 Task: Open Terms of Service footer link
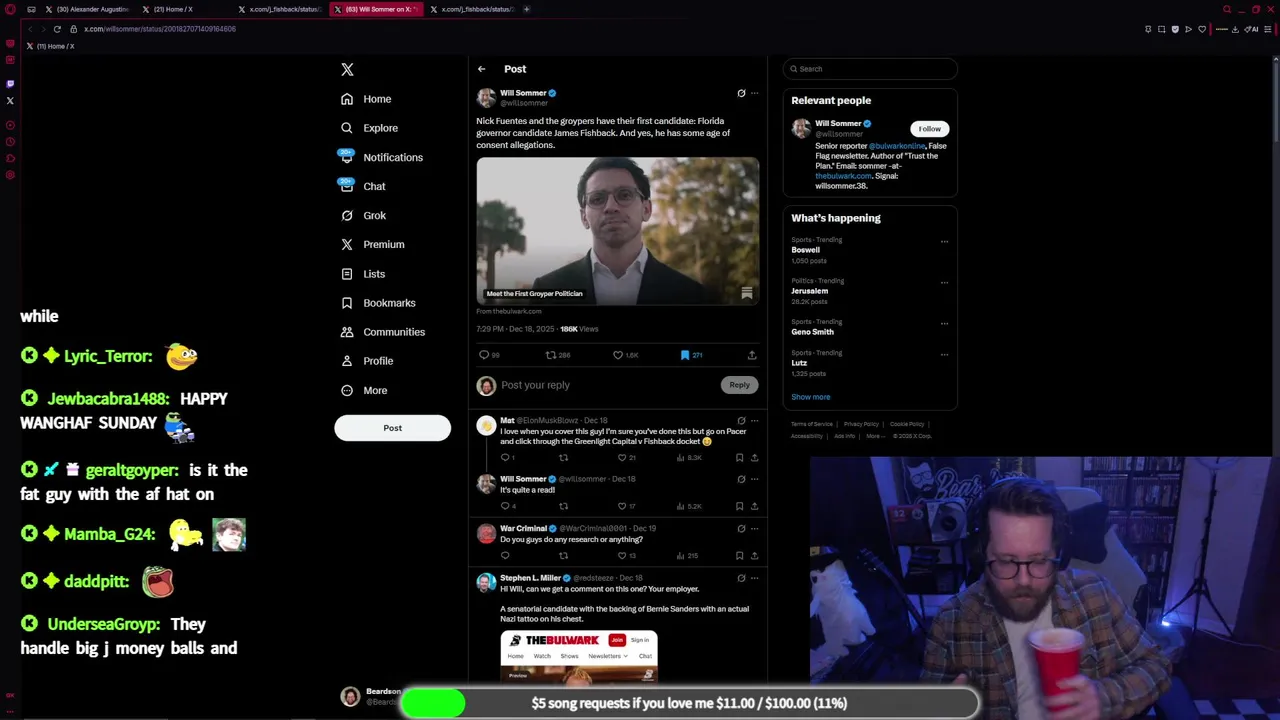(812, 424)
